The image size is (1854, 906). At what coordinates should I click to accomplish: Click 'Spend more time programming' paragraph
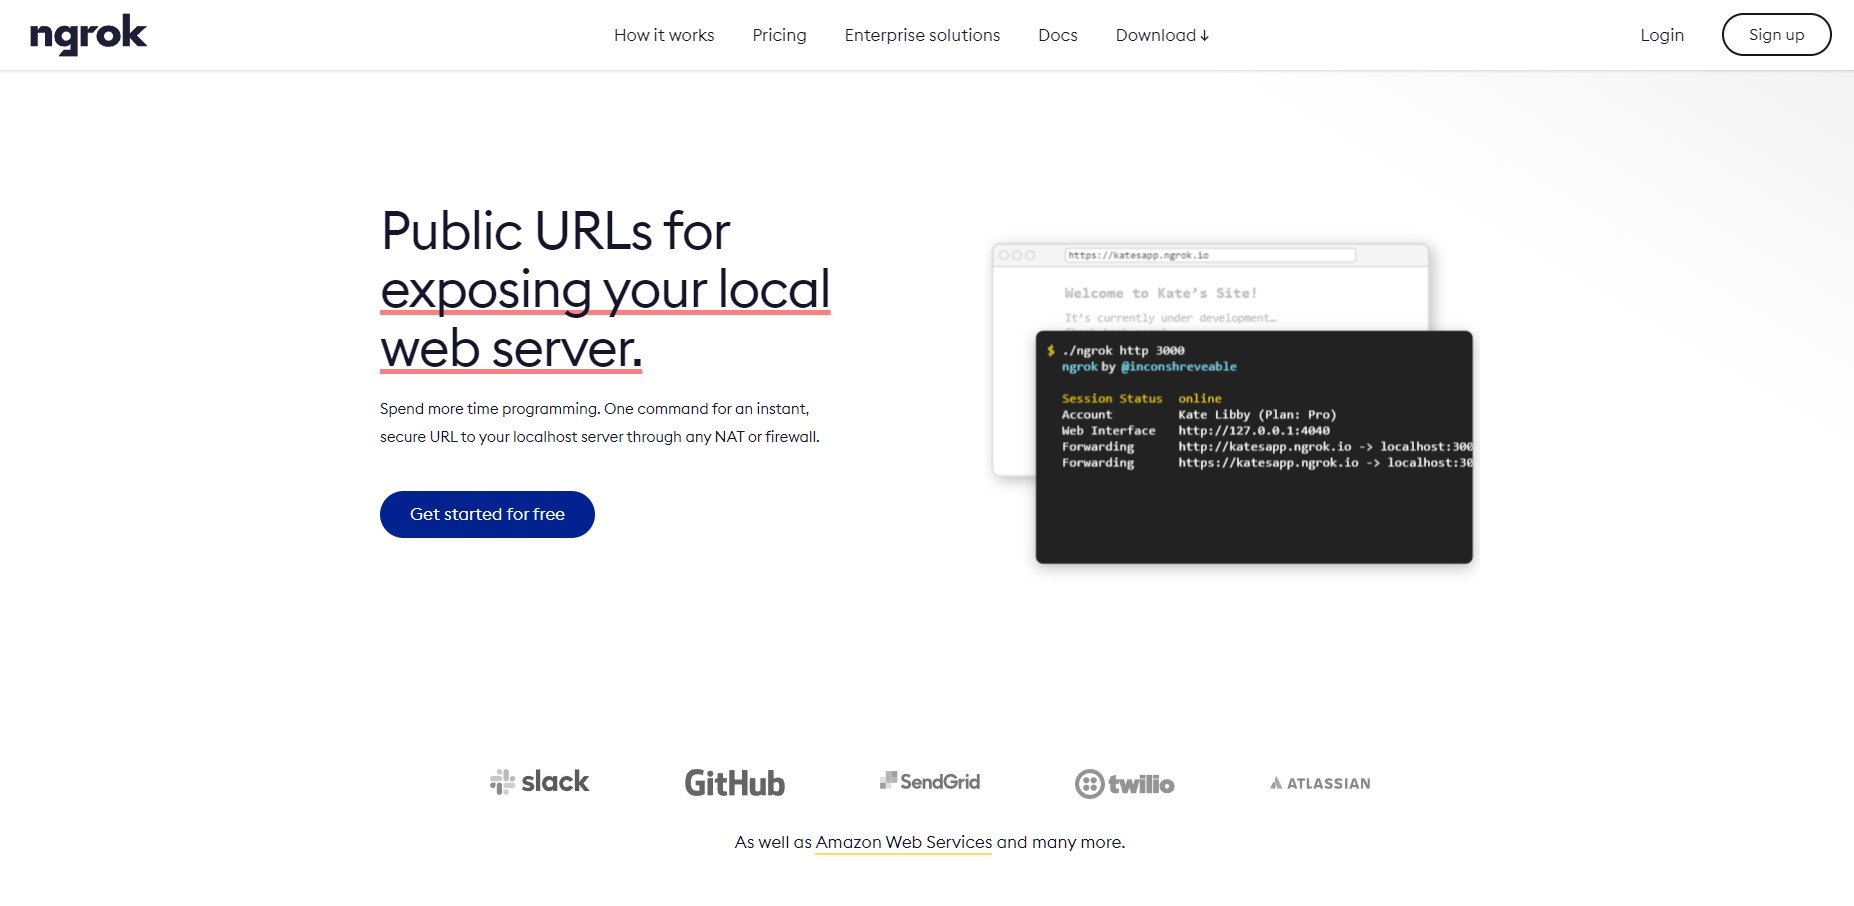tap(599, 423)
